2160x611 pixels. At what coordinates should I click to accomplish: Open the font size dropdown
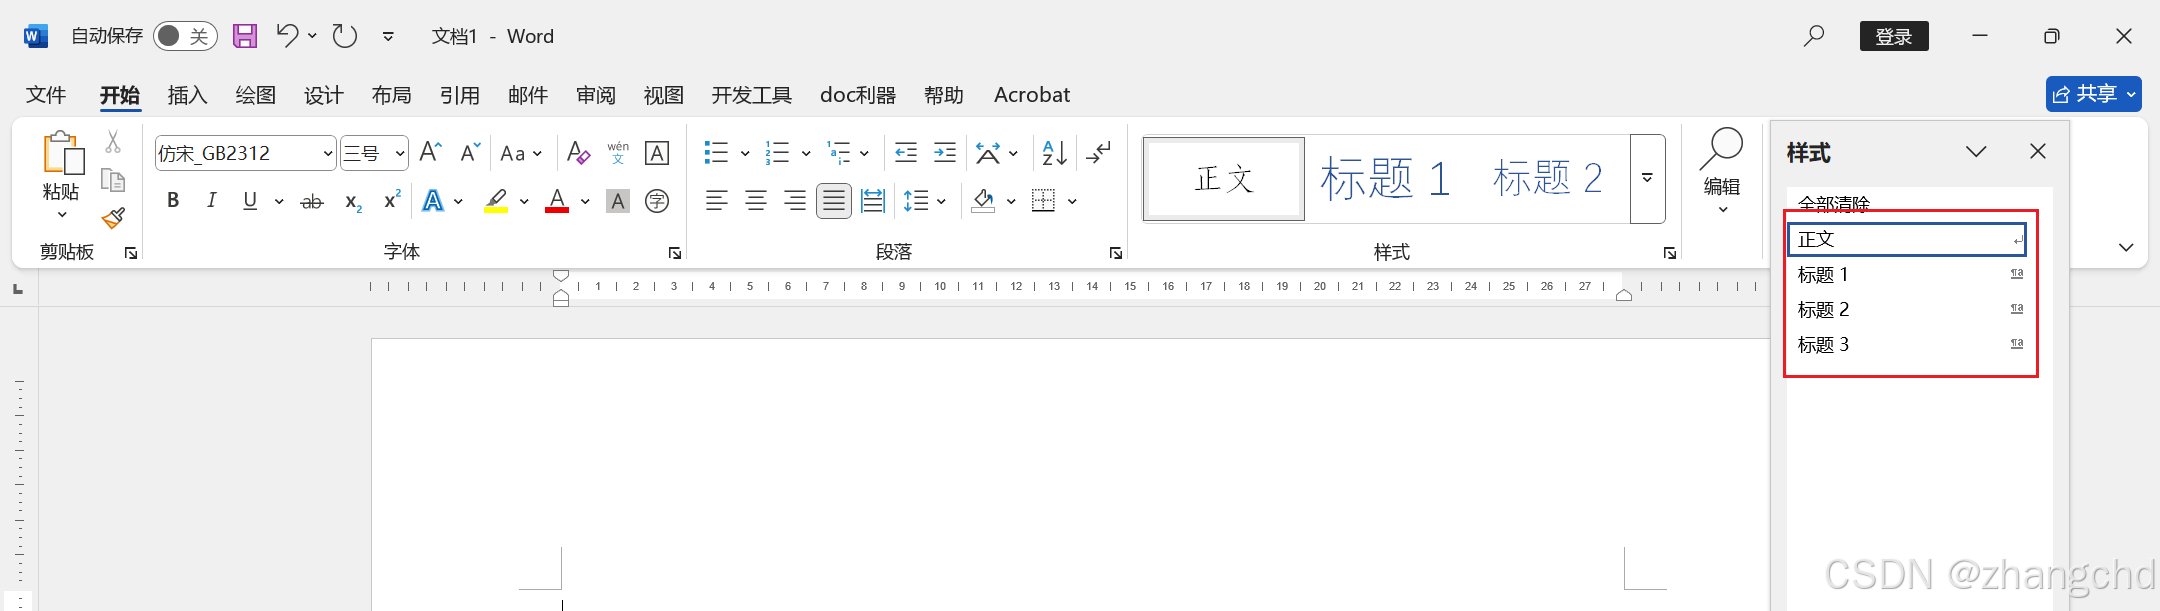(x=400, y=153)
